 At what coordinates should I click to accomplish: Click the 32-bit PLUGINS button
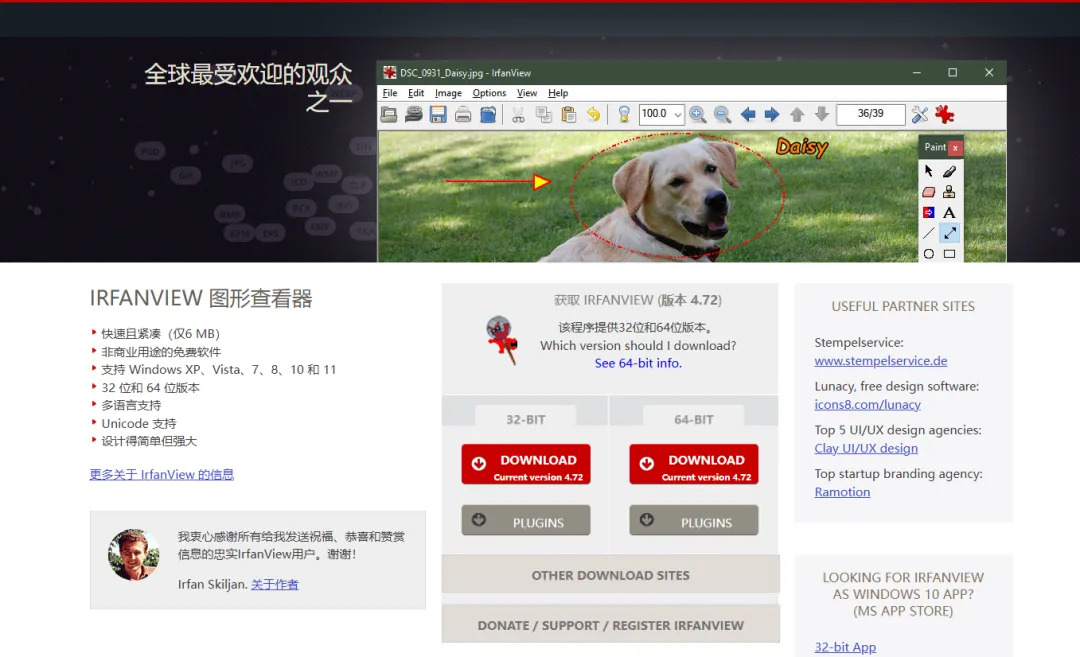[x=526, y=521]
